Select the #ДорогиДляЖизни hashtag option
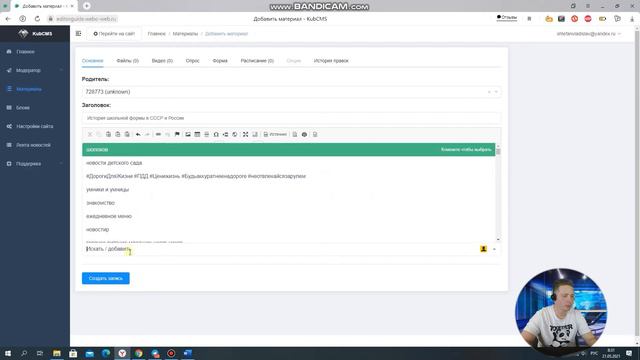 pyautogui.click(x=289, y=176)
